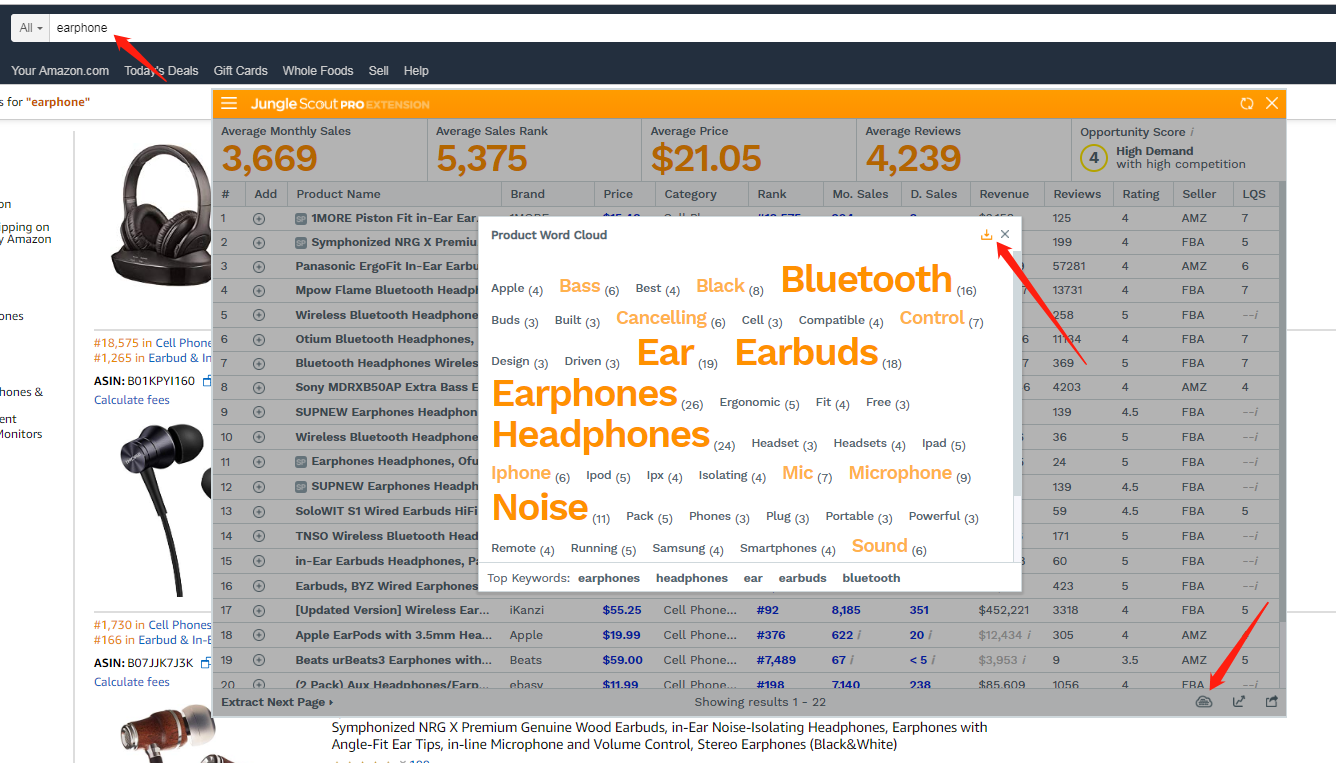Click the share icon in extension footer
Screen dimensions: 1336x763
point(1272,702)
